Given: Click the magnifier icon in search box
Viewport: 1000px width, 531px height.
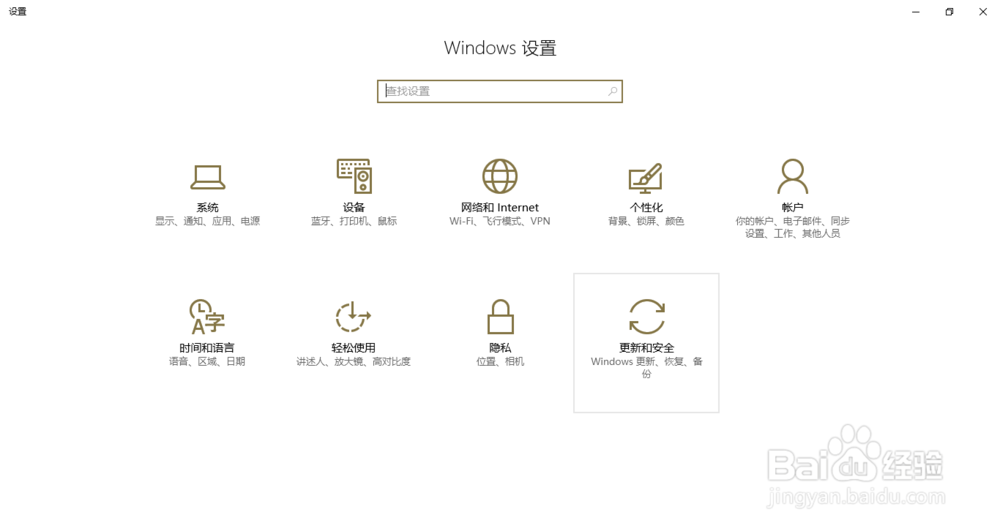Looking at the screenshot, I should pos(612,91).
